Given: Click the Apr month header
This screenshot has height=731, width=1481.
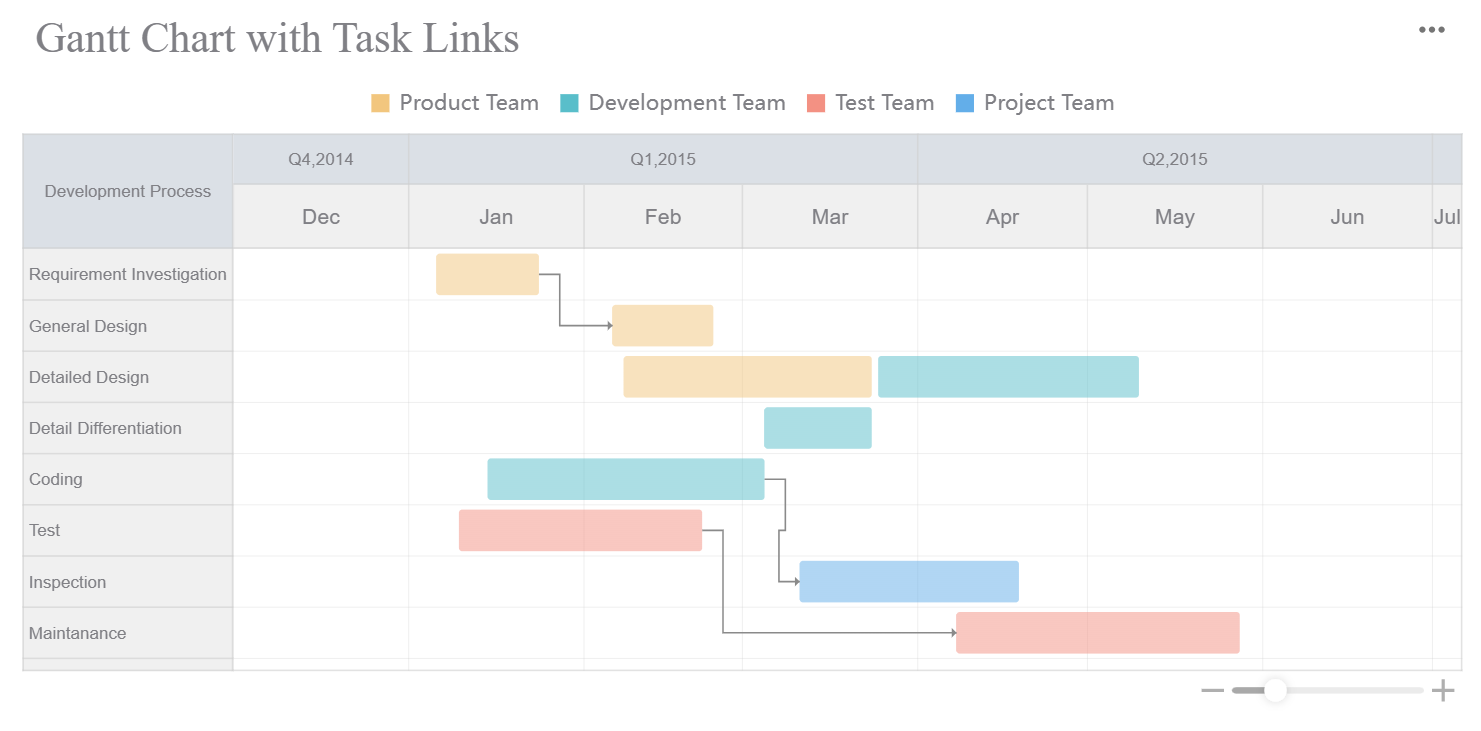Looking at the screenshot, I should 1002,217.
